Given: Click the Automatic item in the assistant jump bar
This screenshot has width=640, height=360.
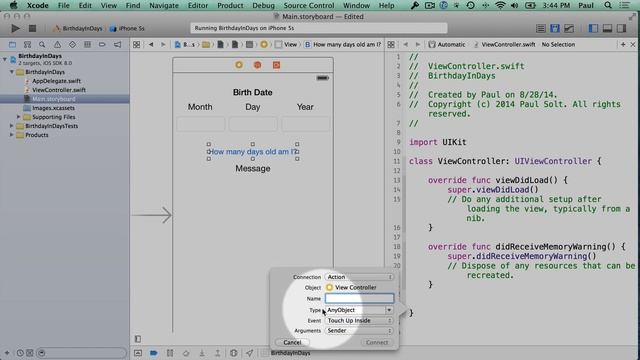Looking at the screenshot, I should (x=447, y=44).
